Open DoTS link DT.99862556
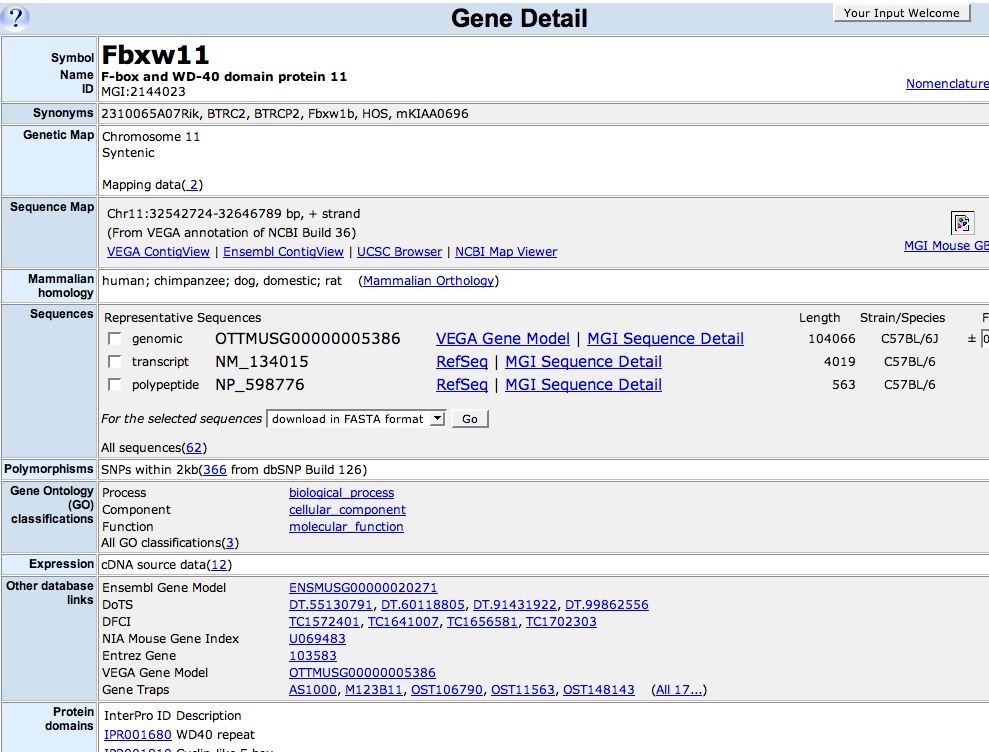This screenshot has width=989, height=752. pyautogui.click(x=606, y=604)
